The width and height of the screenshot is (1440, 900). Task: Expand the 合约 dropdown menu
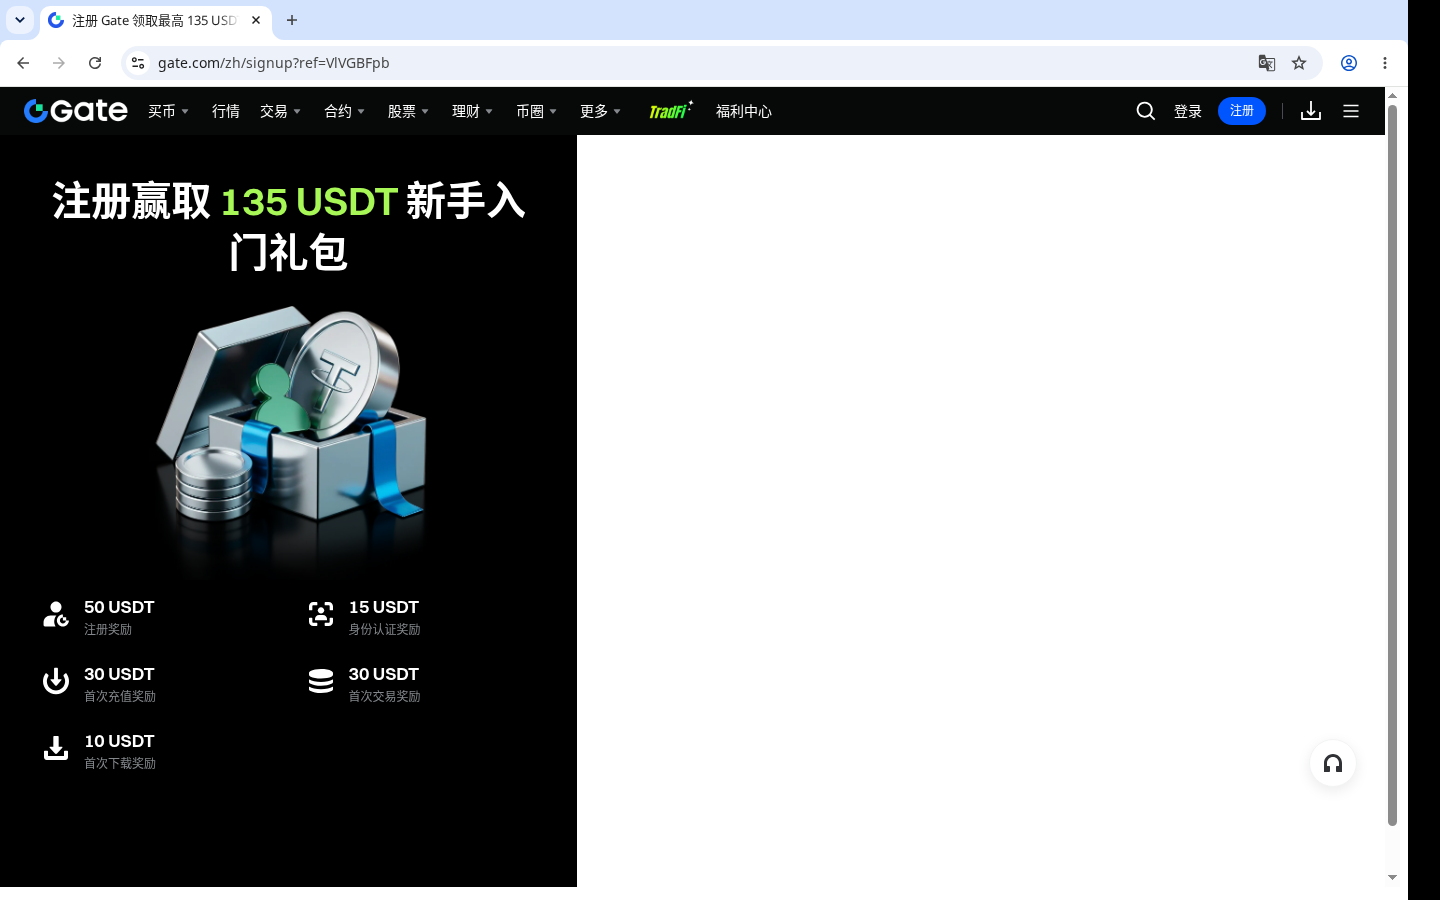click(x=345, y=111)
